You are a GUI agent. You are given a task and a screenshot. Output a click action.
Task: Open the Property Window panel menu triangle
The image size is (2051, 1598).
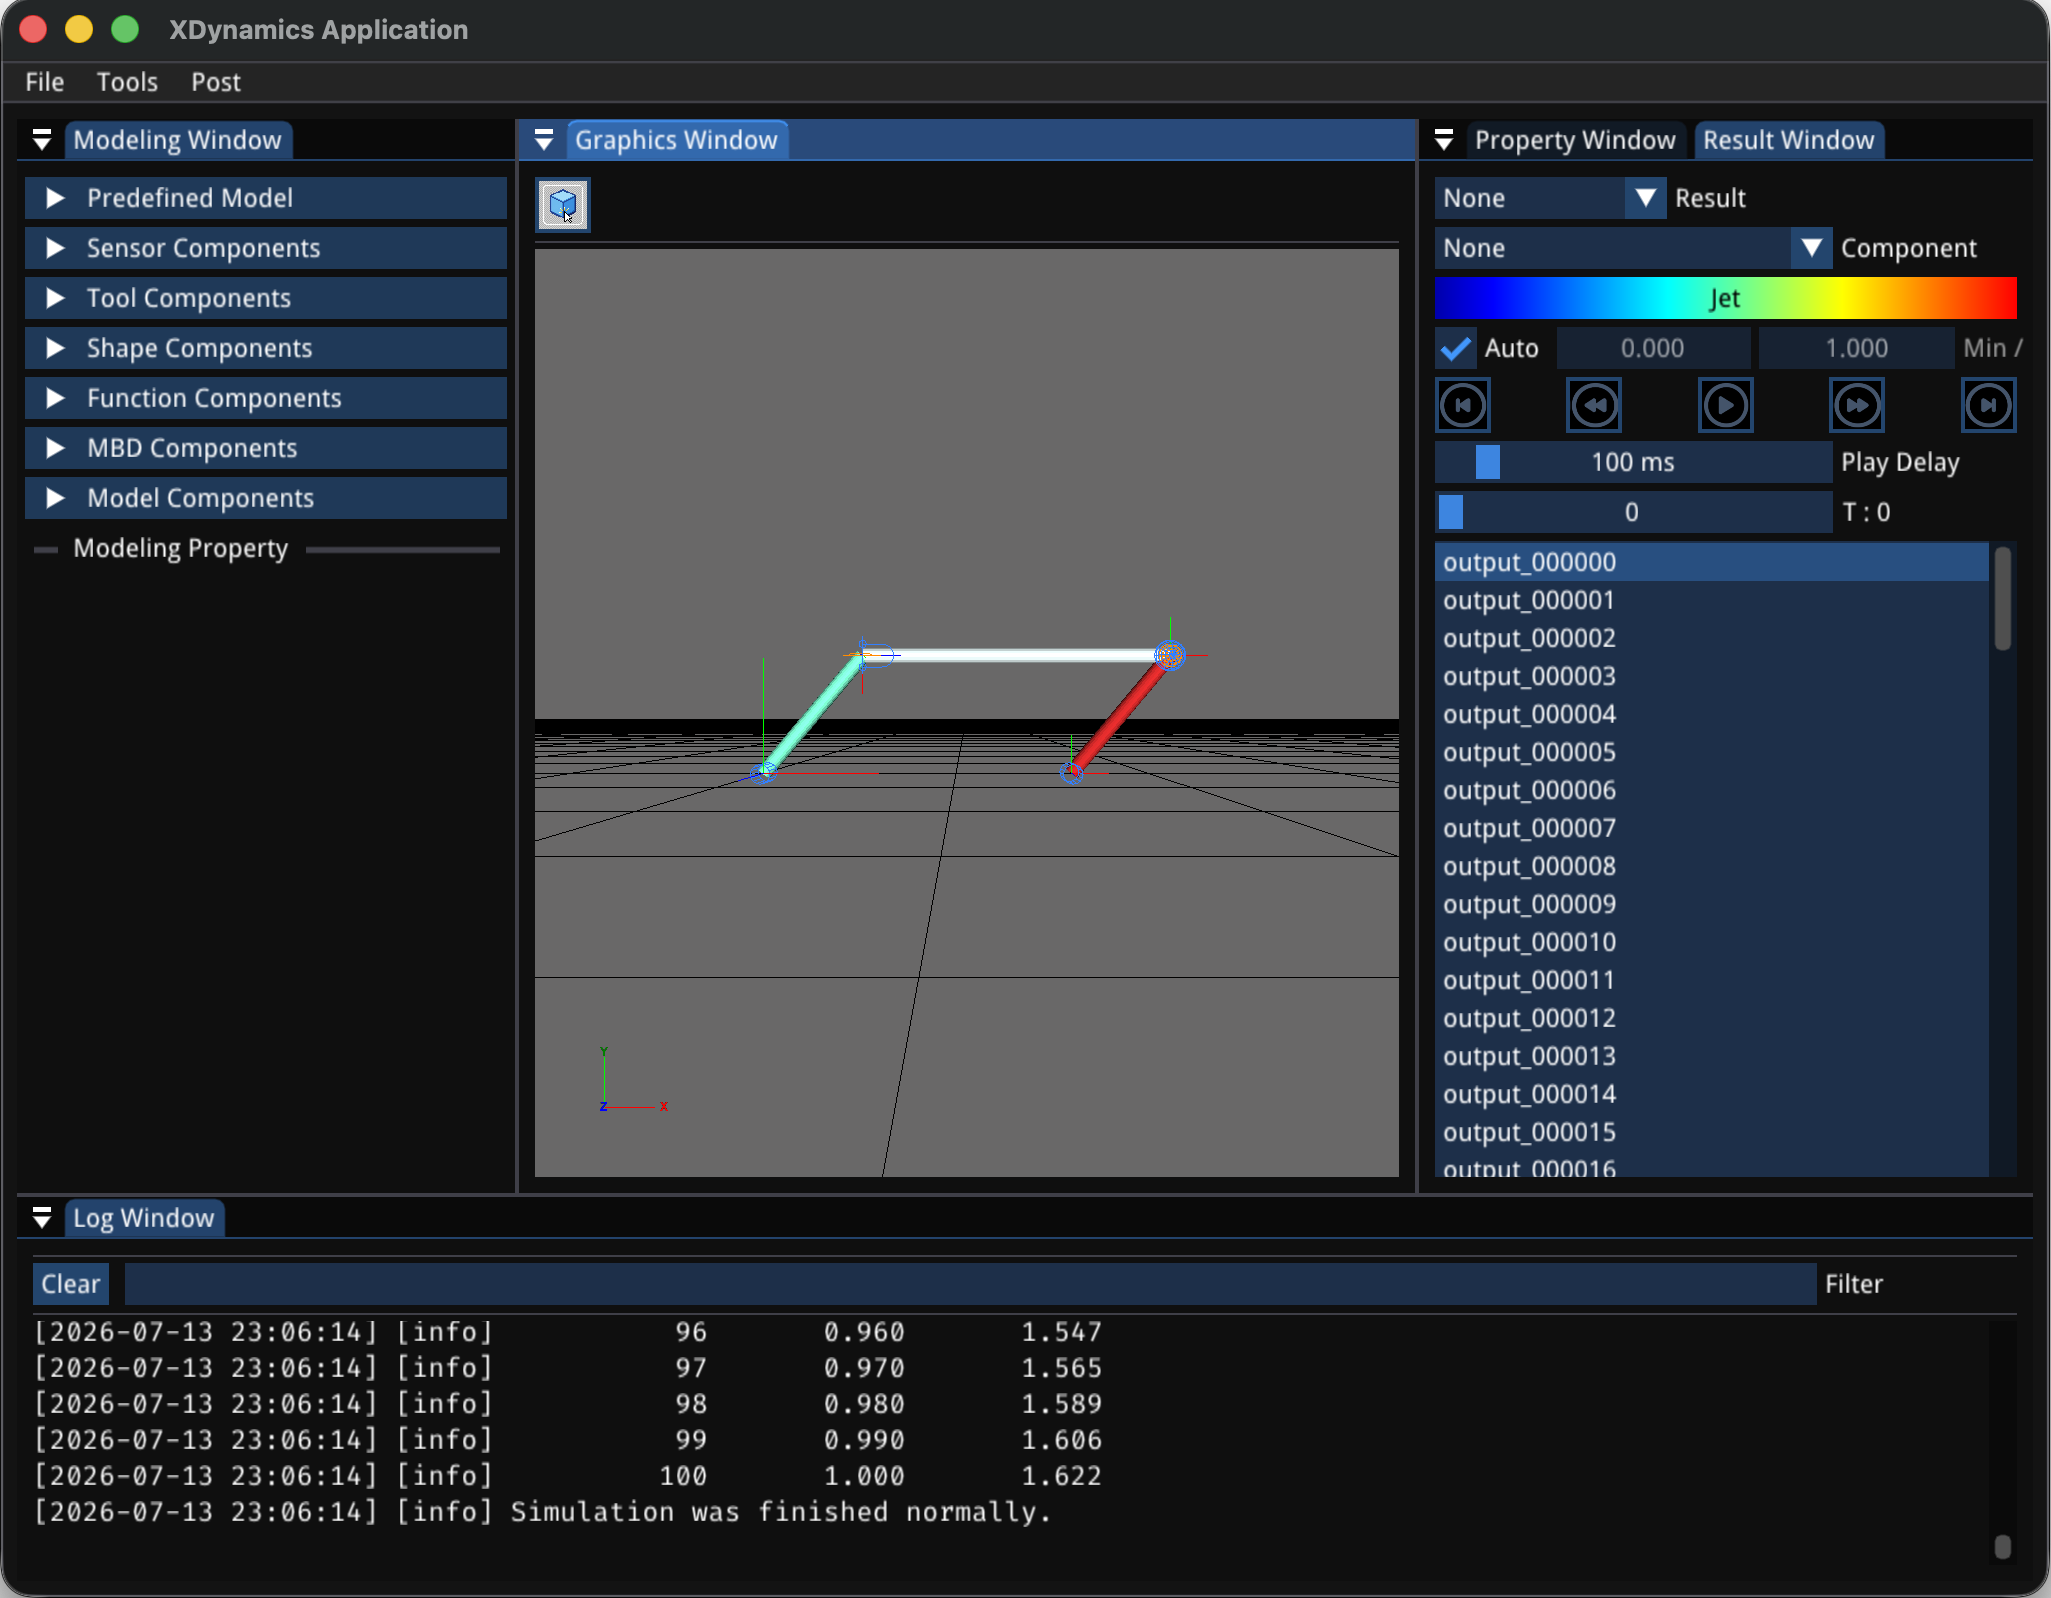1444,140
